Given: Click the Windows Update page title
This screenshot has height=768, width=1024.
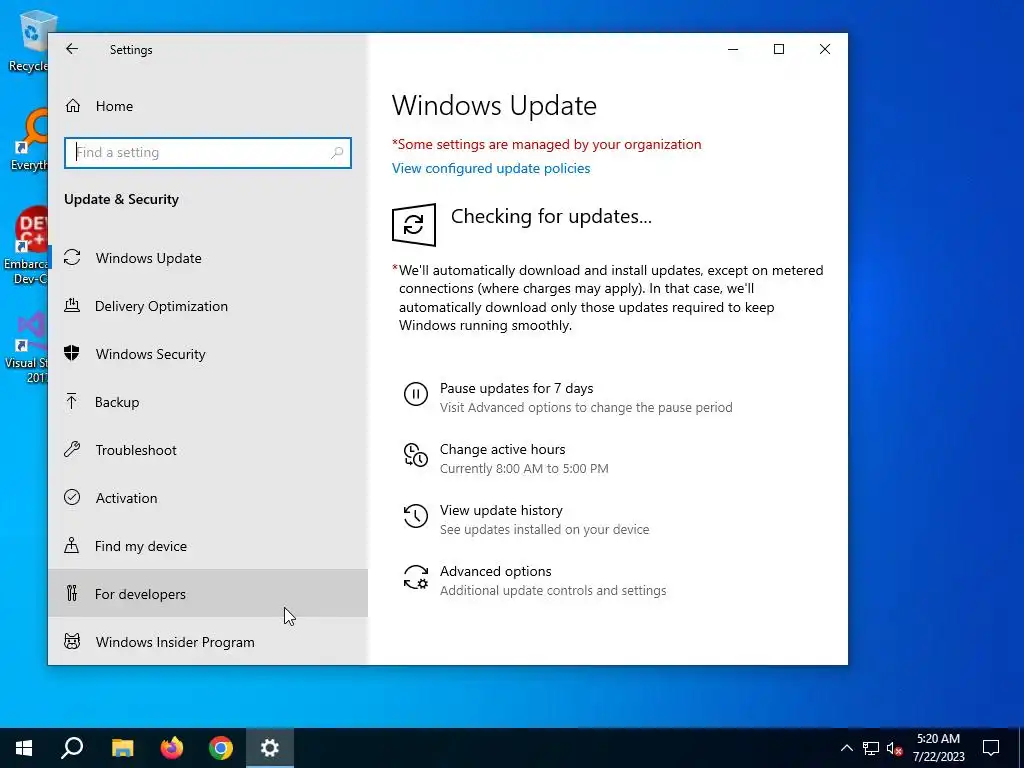Looking at the screenshot, I should click(494, 106).
